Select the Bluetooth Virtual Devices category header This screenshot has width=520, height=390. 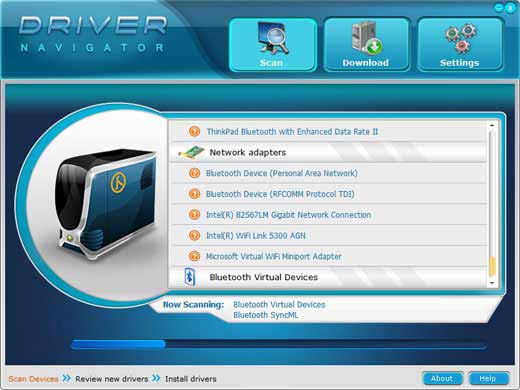(329, 277)
